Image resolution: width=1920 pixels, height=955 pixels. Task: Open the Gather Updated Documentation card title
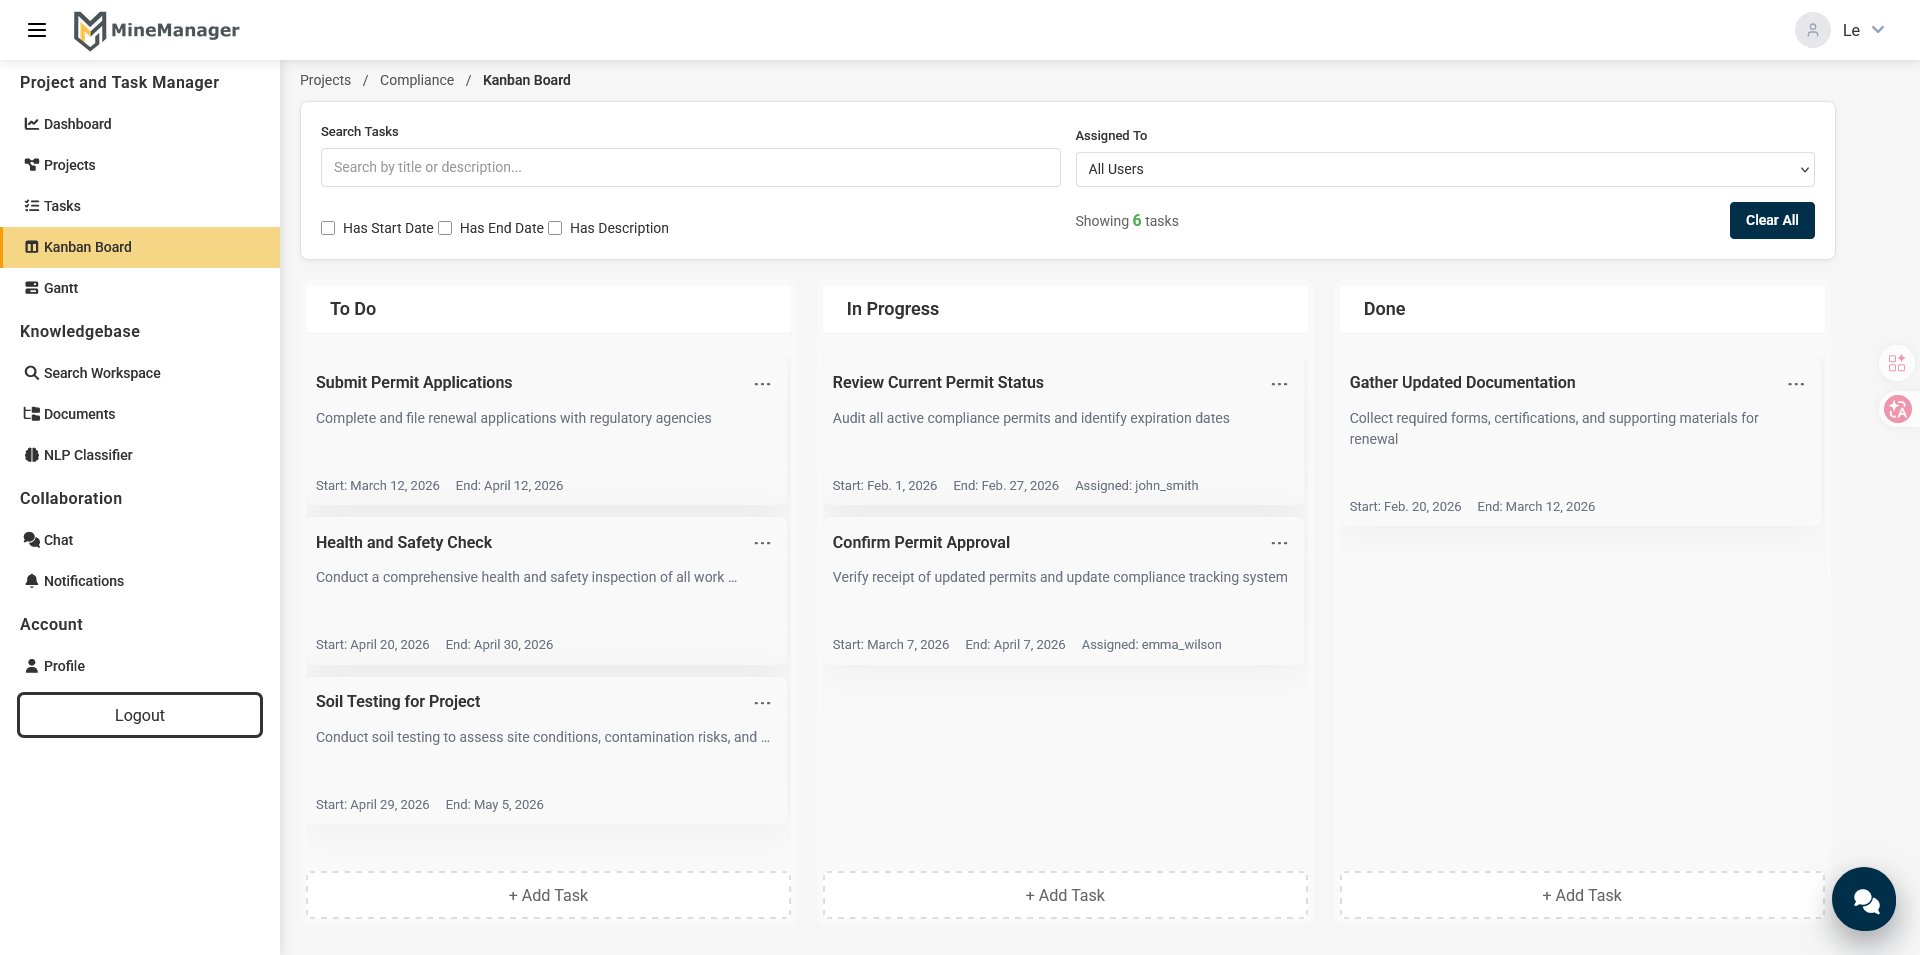(x=1462, y=382)
